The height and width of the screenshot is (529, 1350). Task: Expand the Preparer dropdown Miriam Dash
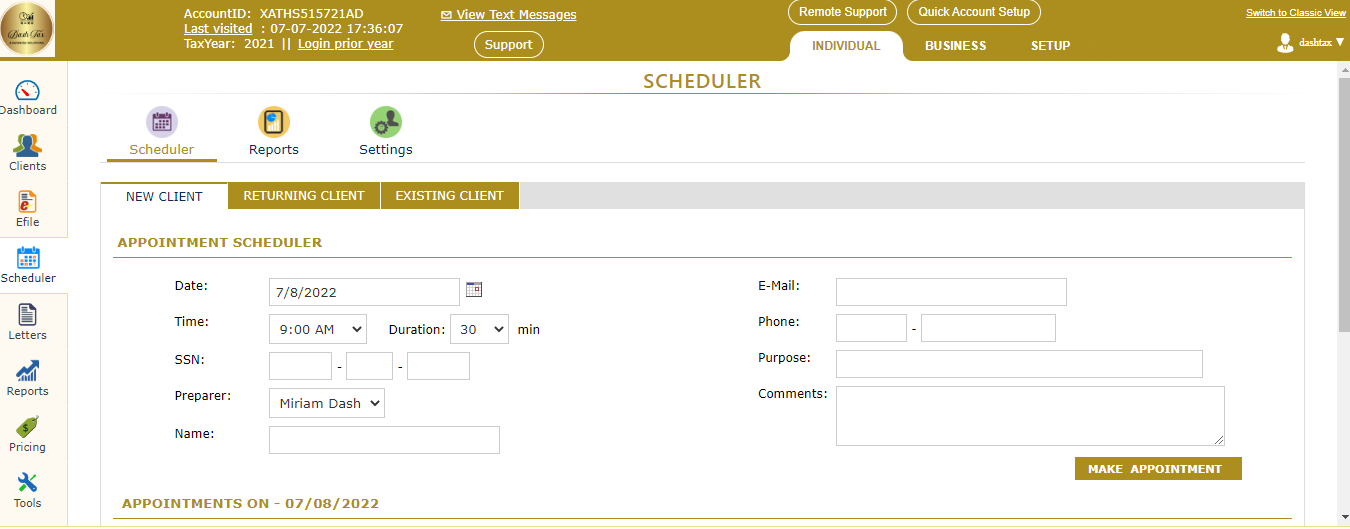(x=326, y=403)
